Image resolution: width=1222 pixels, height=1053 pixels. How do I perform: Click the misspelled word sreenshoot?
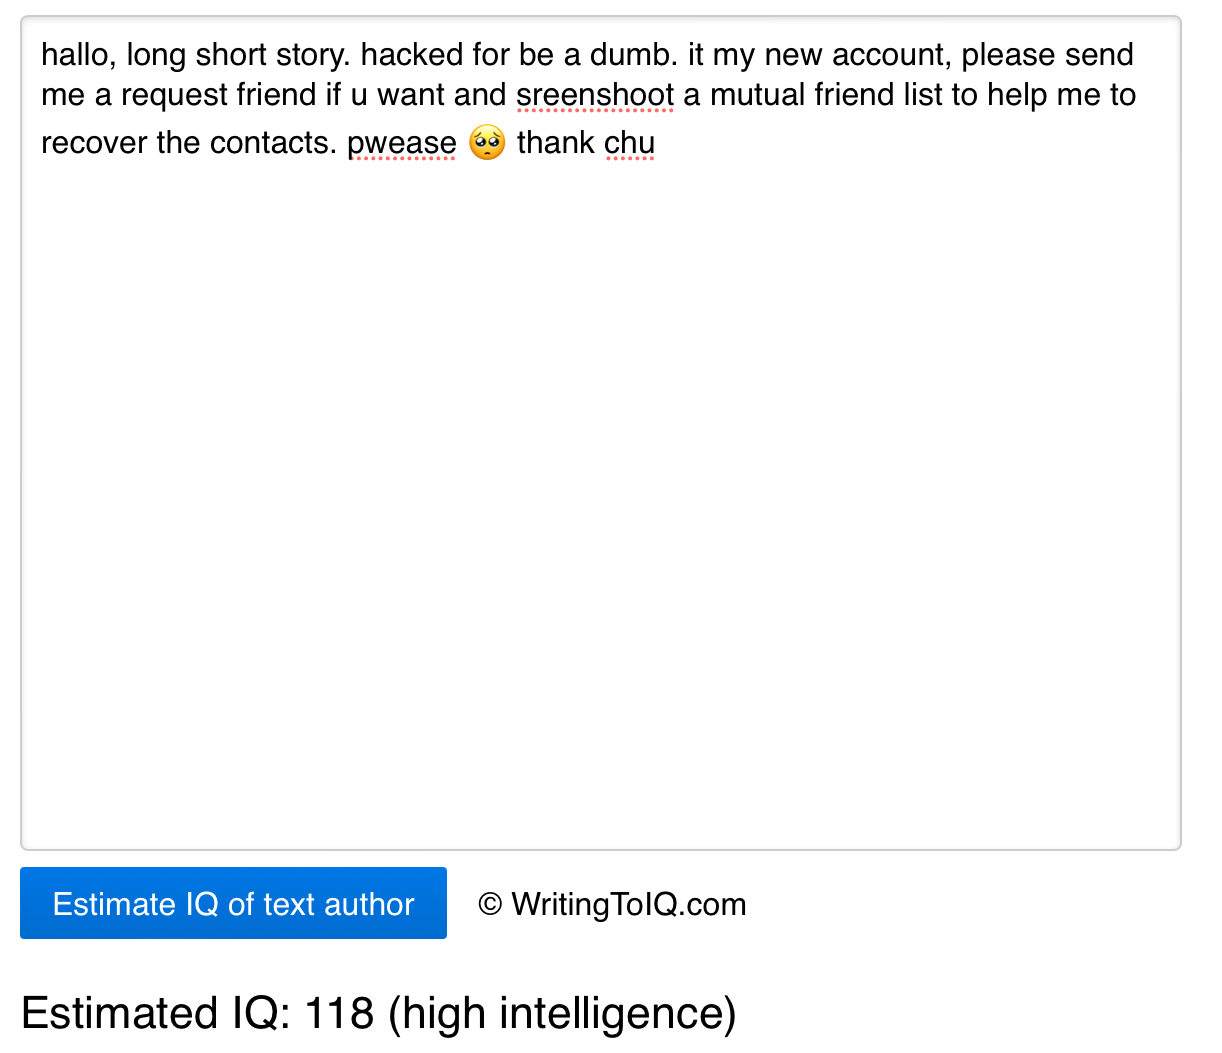click(594, 95)
